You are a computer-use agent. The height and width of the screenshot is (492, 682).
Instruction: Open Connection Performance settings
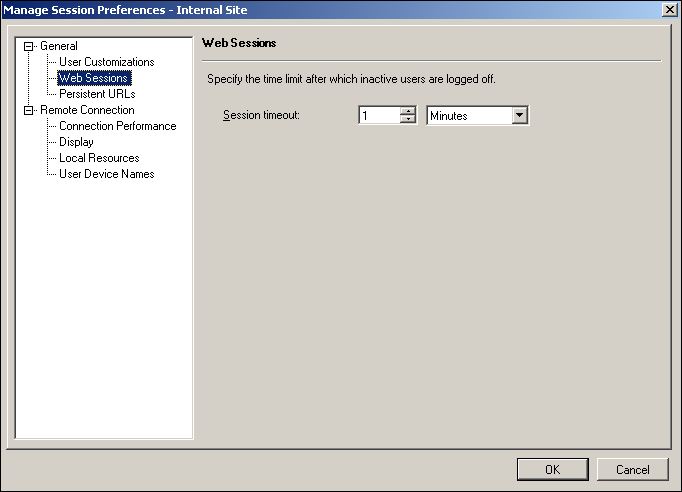click(117, 126)
